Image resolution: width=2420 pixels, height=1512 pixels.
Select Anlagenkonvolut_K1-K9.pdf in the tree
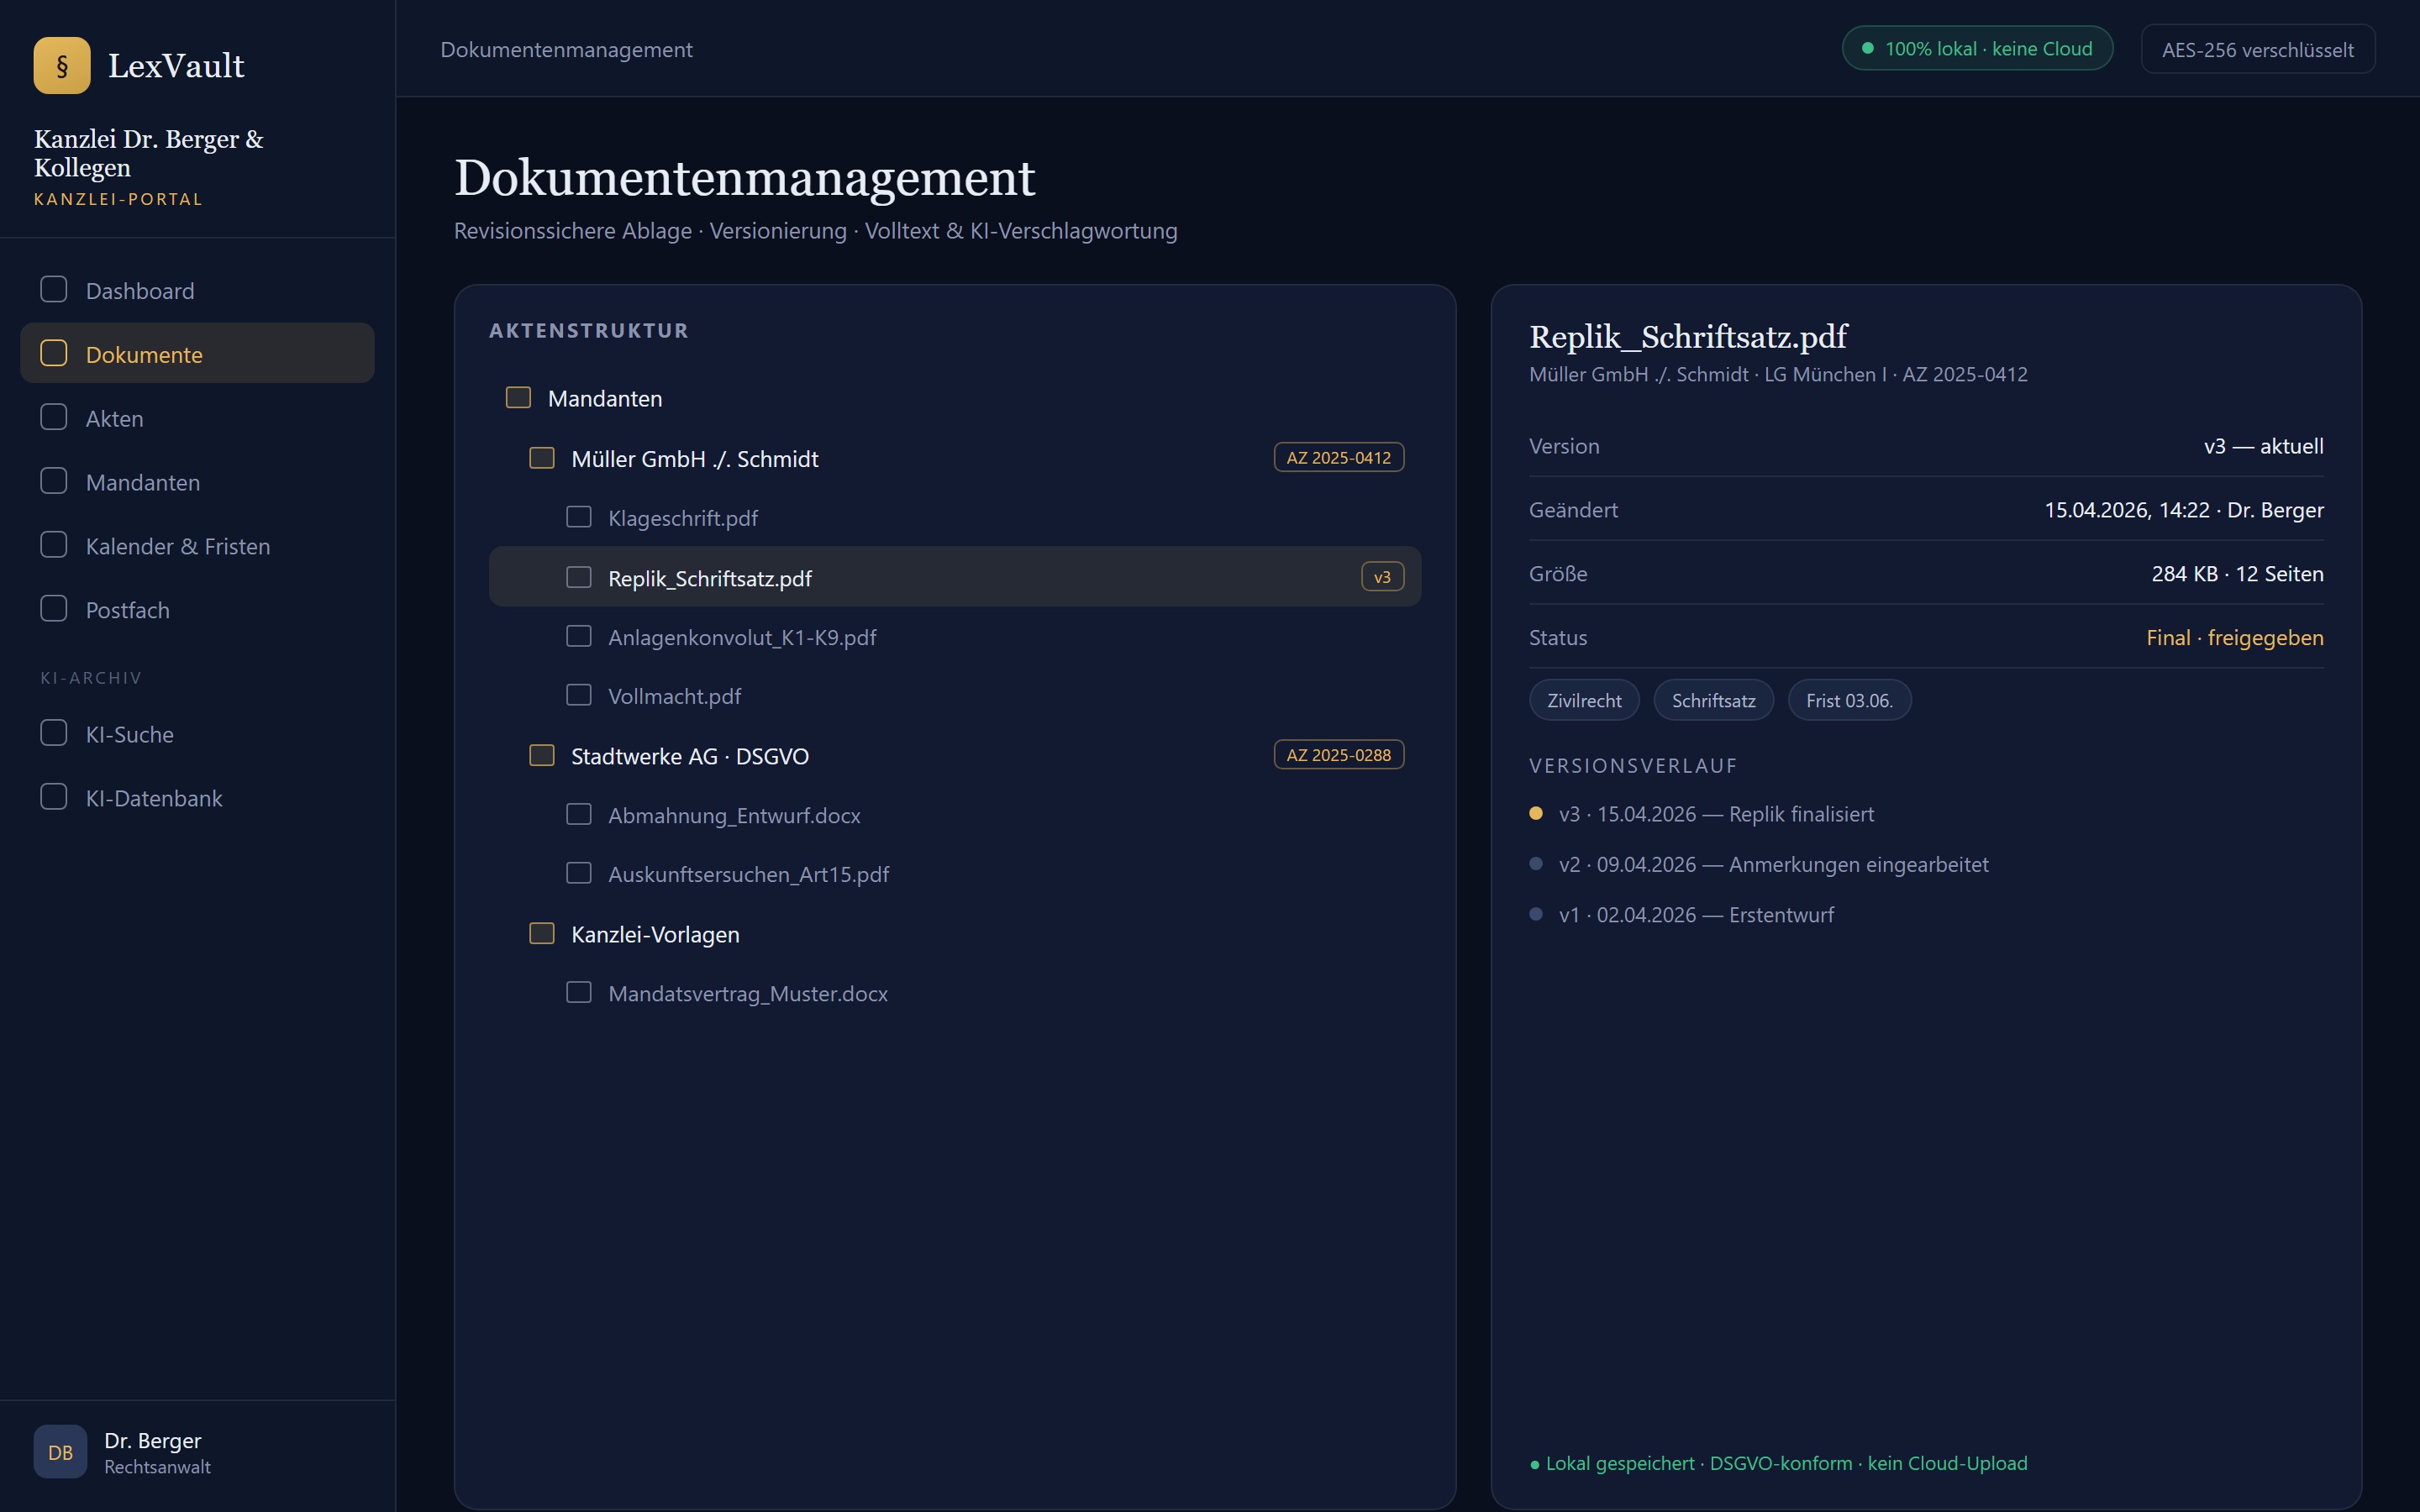tap(955, 637)
